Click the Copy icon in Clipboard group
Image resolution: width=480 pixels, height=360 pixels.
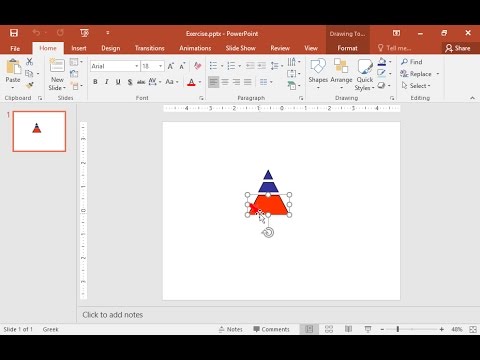tap(29, 73)
